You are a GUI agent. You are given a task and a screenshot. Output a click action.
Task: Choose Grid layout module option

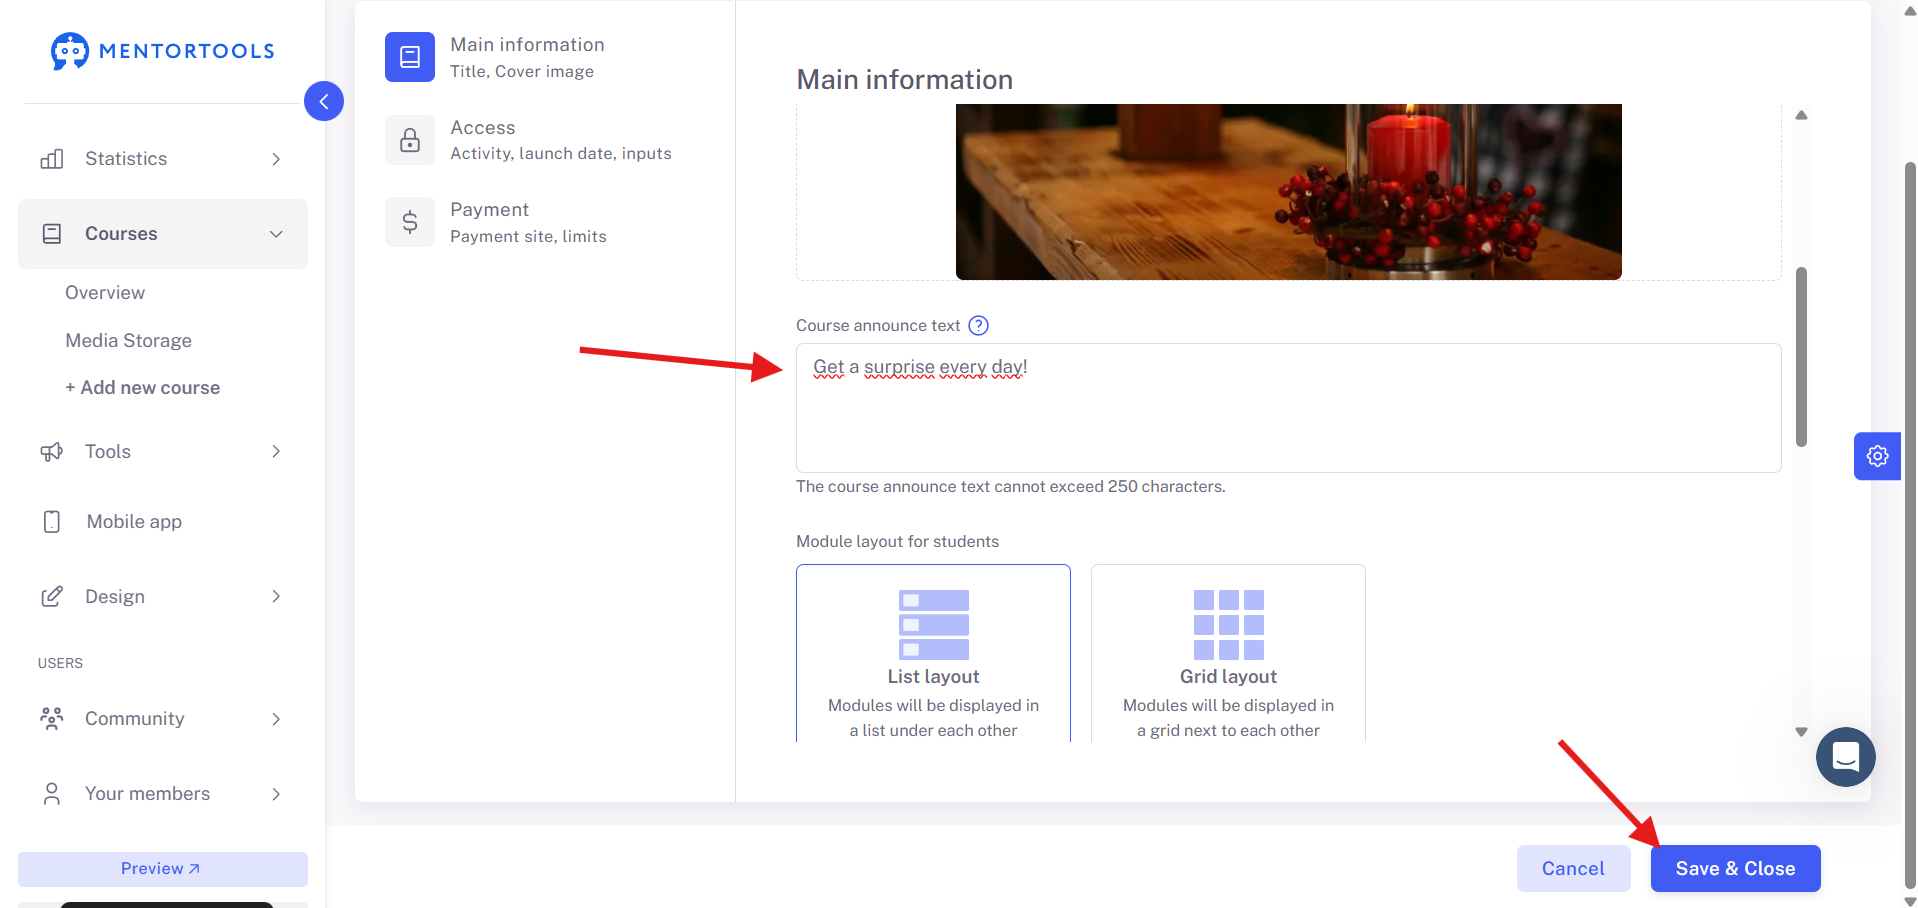pyautogui.click(x=1229, y=653)
